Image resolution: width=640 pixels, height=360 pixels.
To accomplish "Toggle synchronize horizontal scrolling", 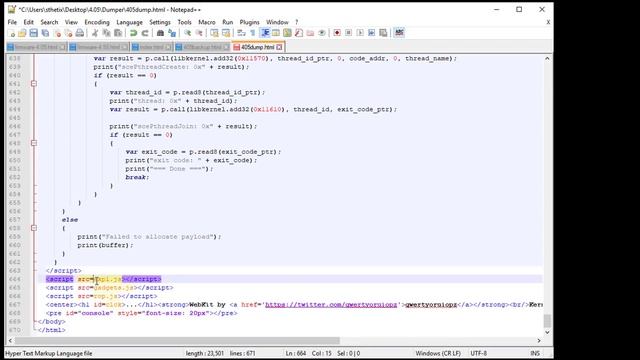I will (226, 33).
